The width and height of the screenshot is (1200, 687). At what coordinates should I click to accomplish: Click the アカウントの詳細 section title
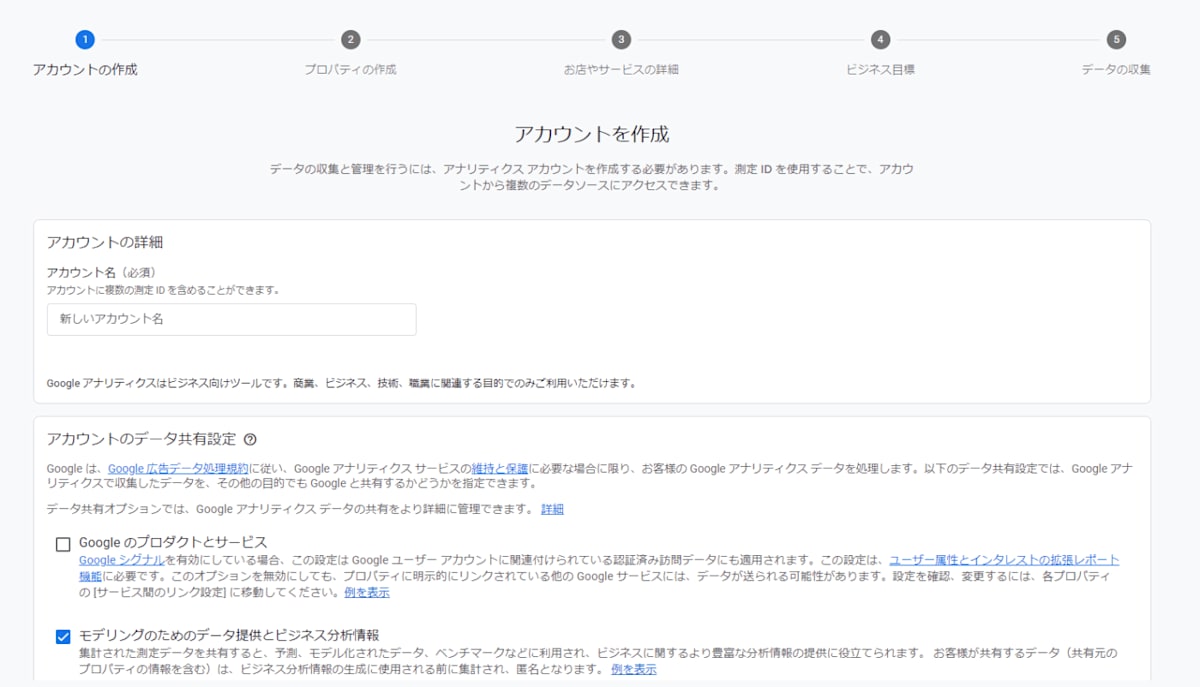(x=105, y=242)
